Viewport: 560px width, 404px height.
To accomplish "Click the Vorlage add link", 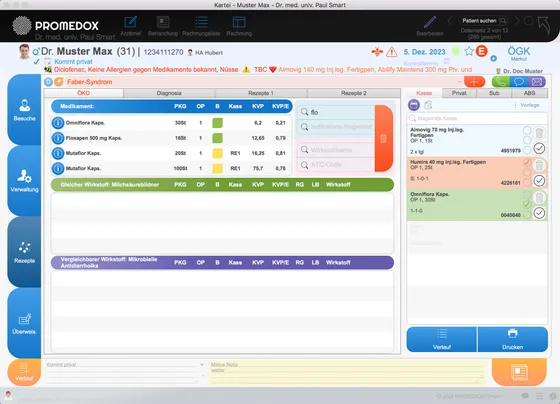I will [526, 105].
